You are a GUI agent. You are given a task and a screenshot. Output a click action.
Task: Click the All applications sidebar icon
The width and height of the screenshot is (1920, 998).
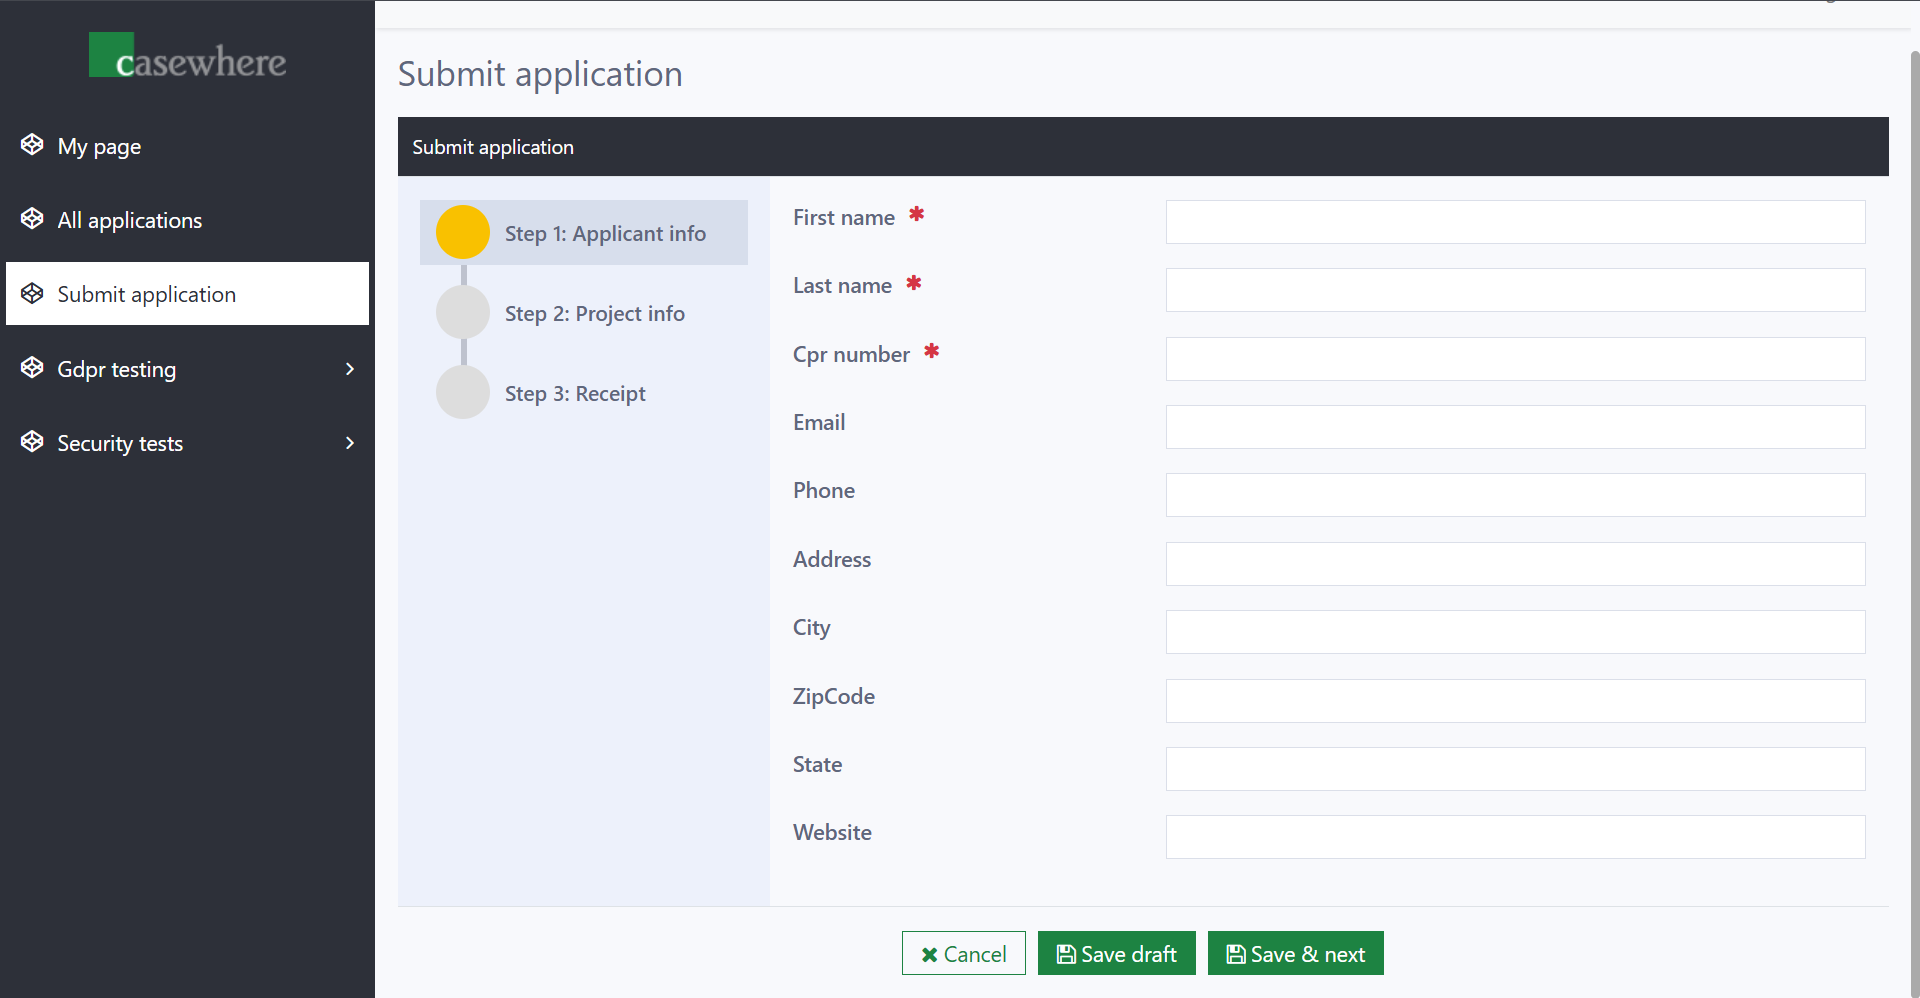tap(31, 218)
